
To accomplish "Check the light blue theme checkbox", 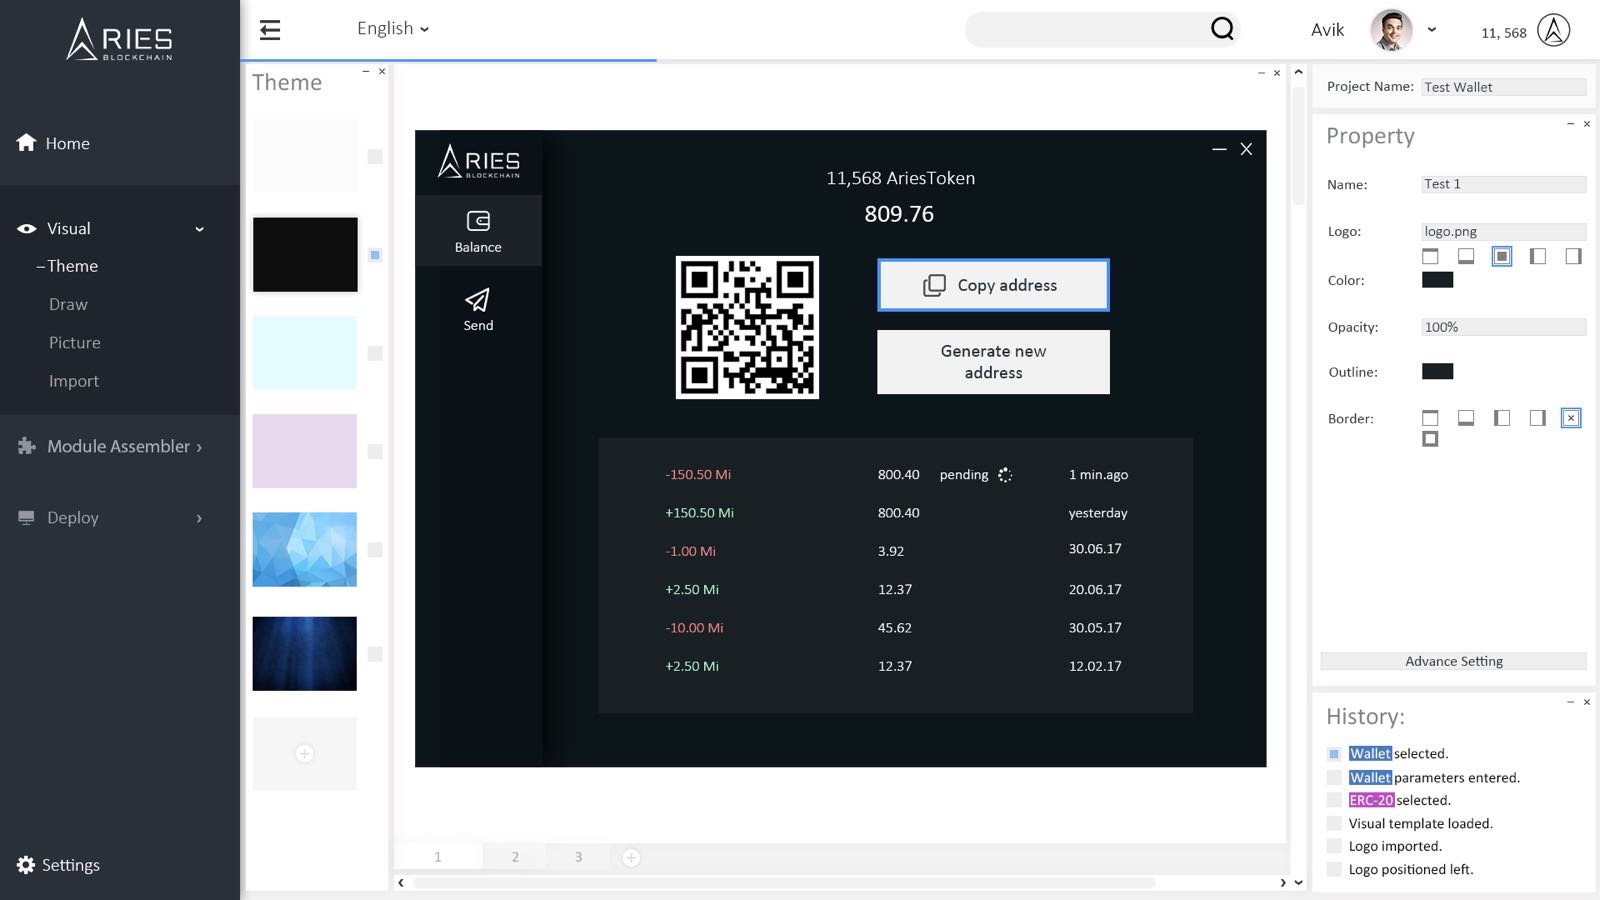I will pyautogui.click(x=375, y=353).
